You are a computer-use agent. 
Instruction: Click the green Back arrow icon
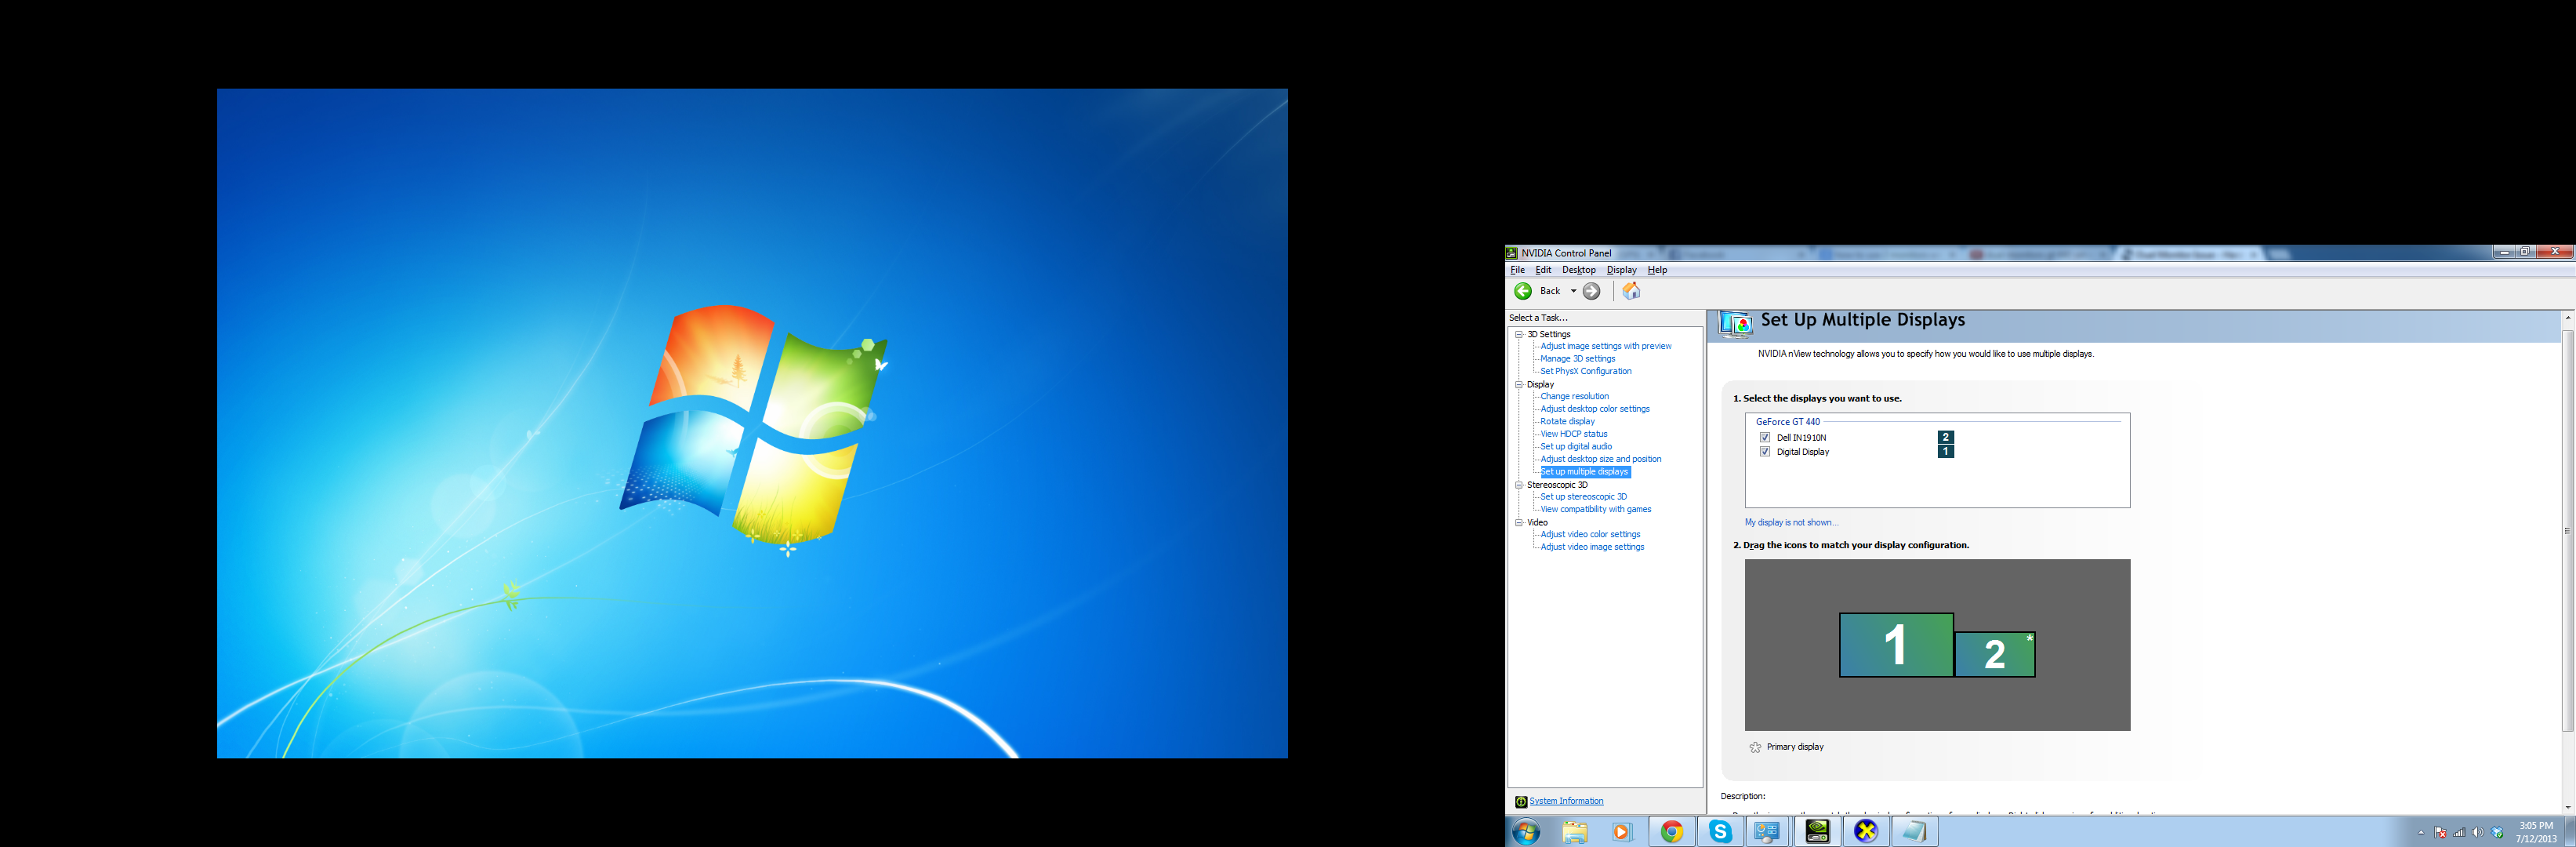pyautogui.click(x=1523, y=291)
